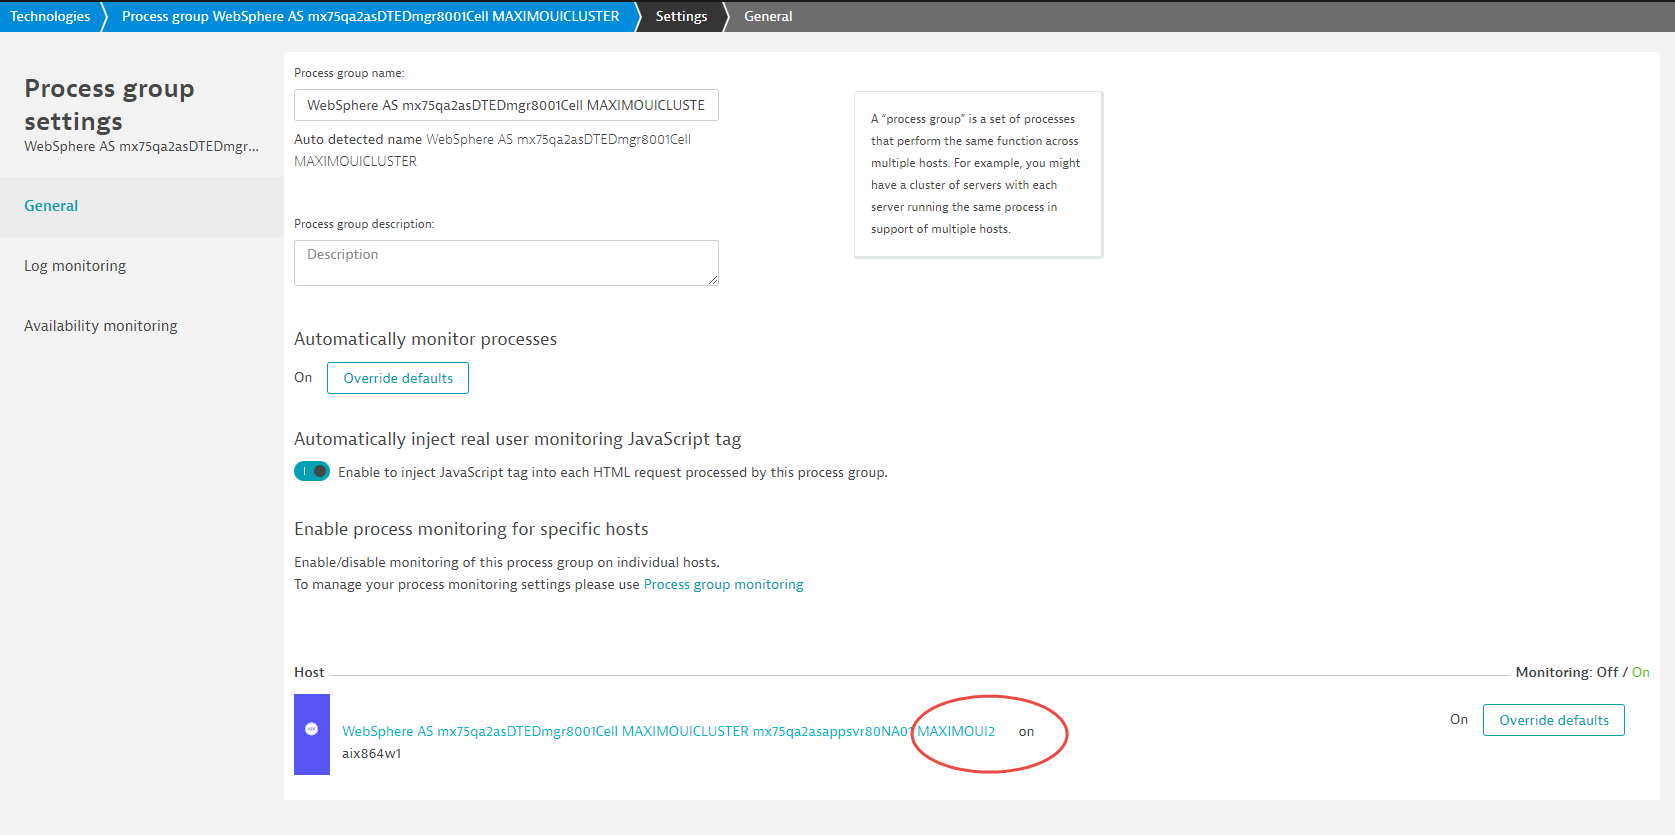The width and height of the screenshot is (1675, 835).
Task: Click Override defaults for host aix864w1
Action: [x=1554, y=720]
